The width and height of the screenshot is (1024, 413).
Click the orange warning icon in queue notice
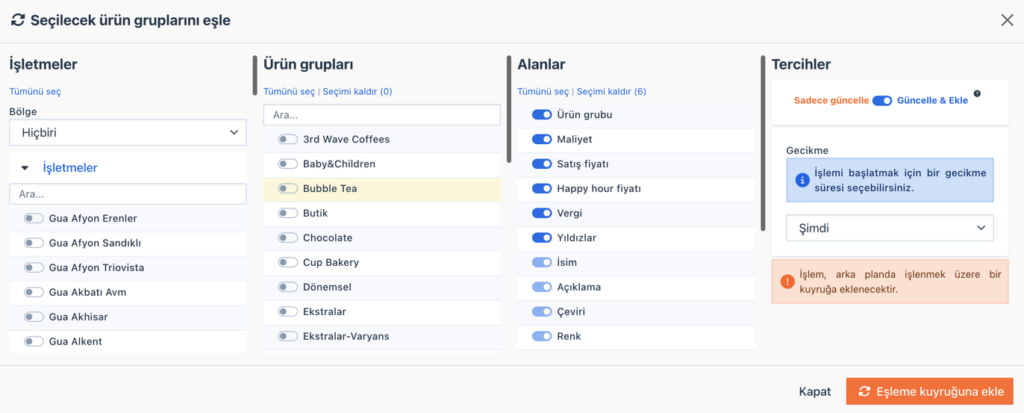(787, 282)
